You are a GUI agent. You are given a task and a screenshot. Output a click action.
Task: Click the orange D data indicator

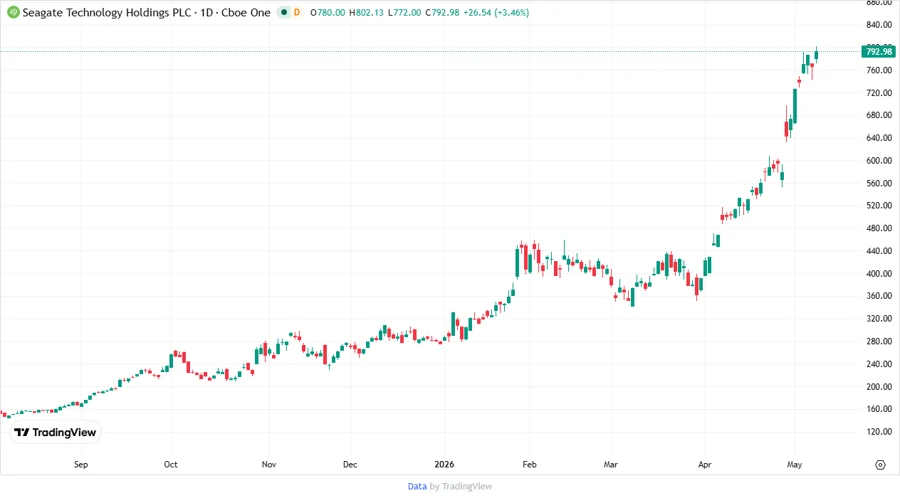(297, 13)
